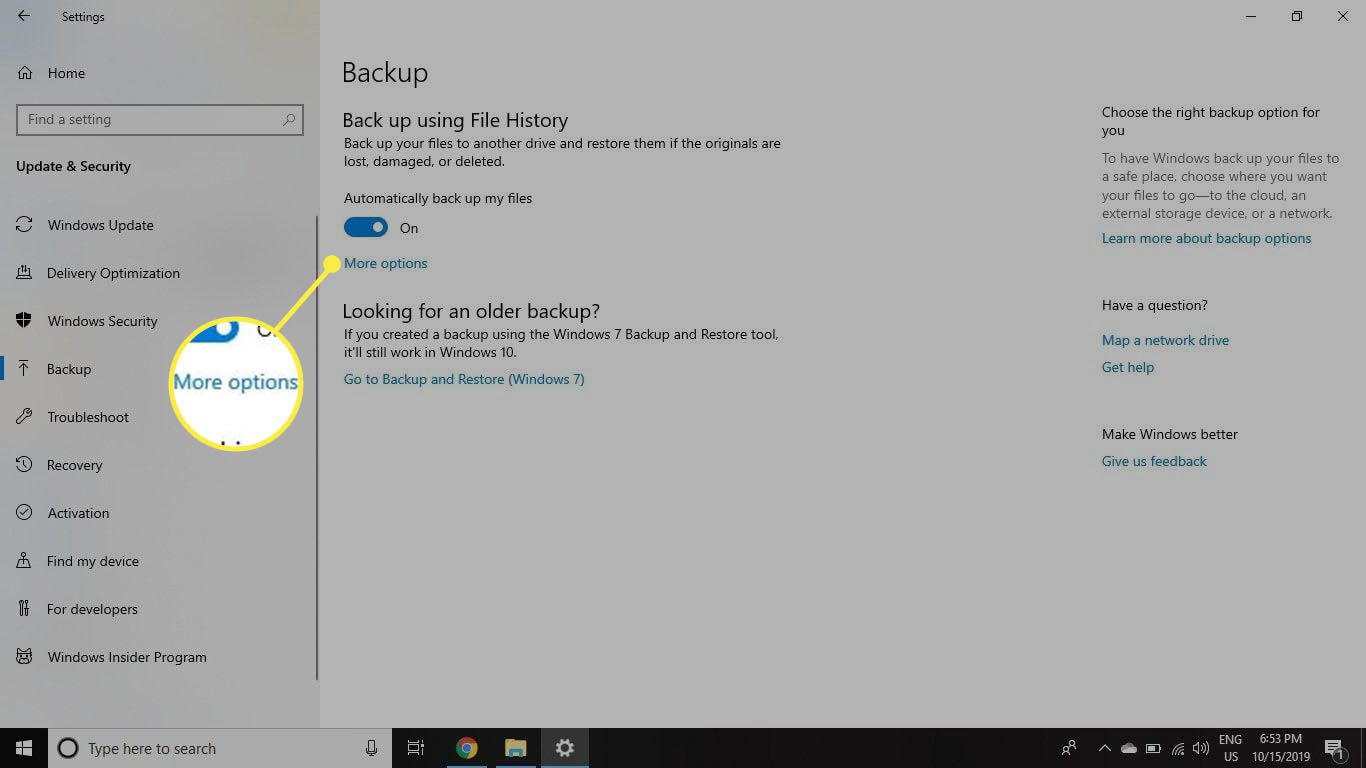This screenshot has height=768, width=1366.
Task: Click the magnifier icon in Find a setting
Action: (x=289, y=119)
